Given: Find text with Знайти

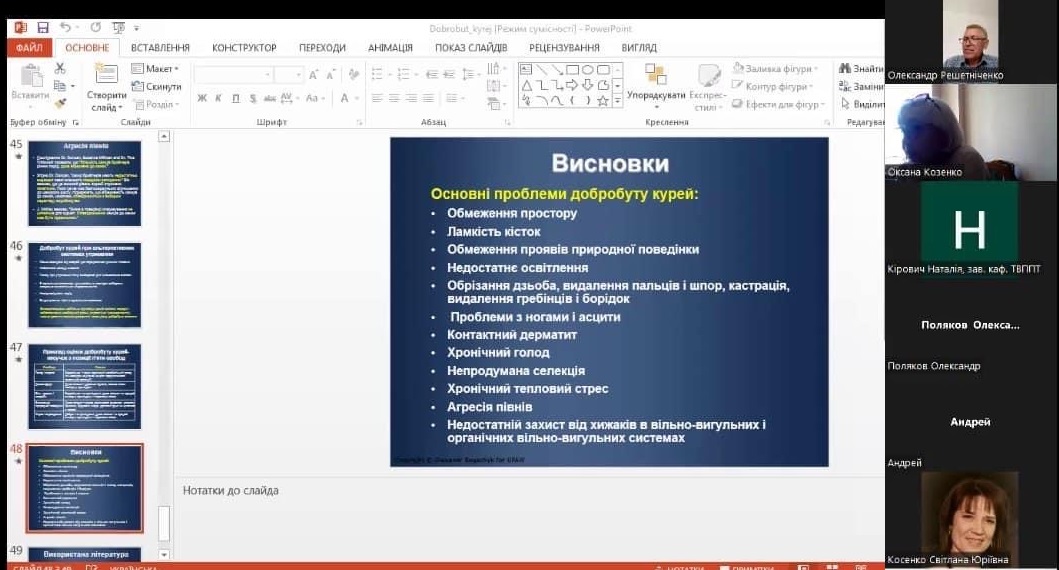Looking at the screenshot, I should point(860,68).
